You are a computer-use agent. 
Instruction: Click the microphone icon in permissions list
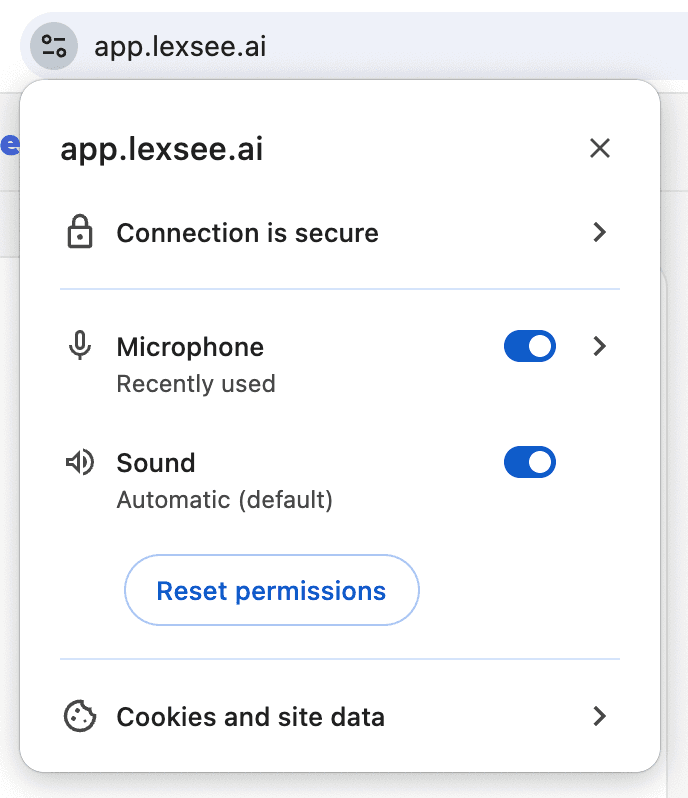[80, 346]
